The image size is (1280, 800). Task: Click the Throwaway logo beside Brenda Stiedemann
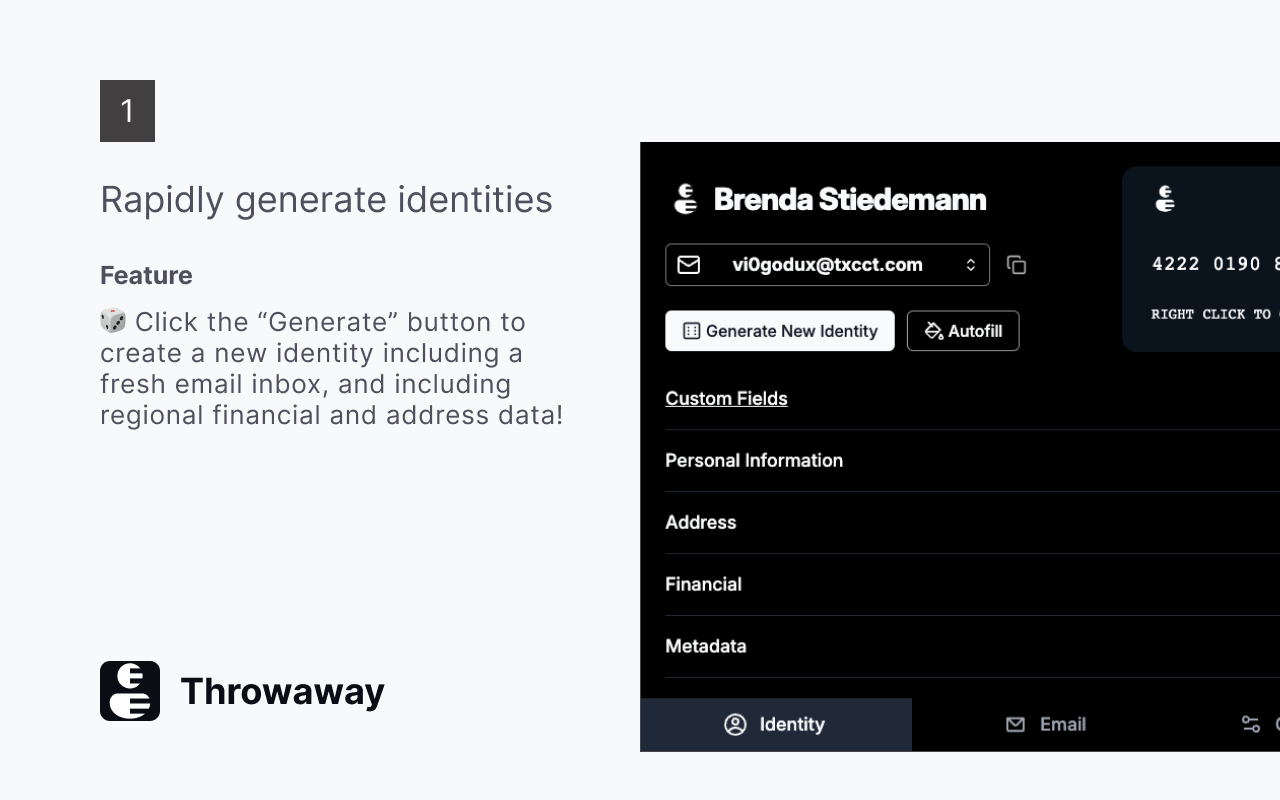pyautogui.click(x=685, y=199)
